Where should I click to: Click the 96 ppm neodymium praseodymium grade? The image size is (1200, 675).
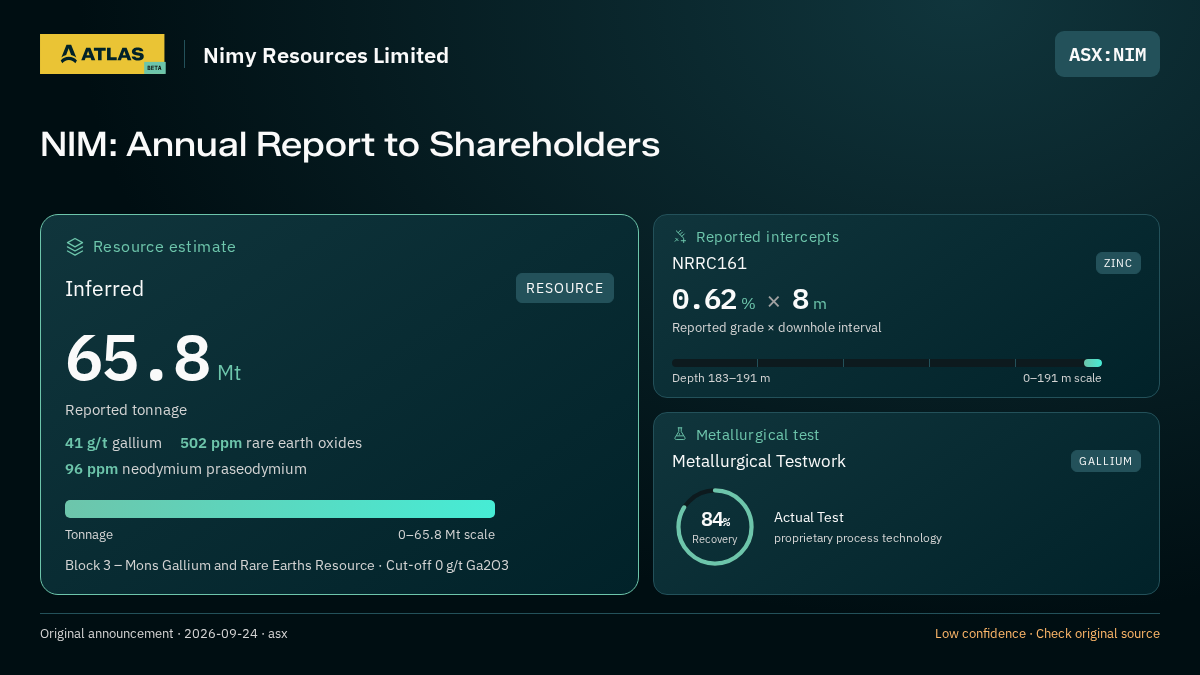coord(186,469)
